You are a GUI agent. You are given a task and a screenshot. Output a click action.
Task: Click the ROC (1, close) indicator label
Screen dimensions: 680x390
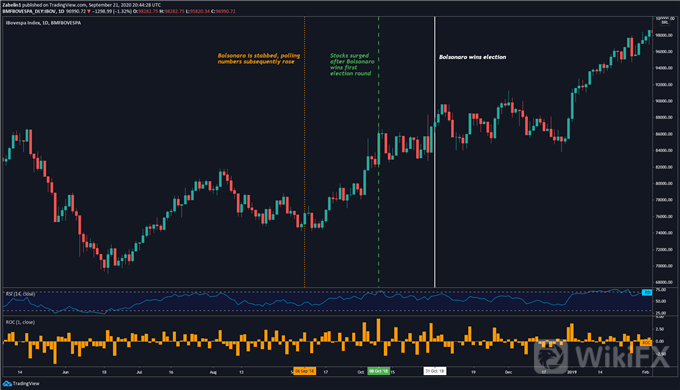click(x=20, y=322)
